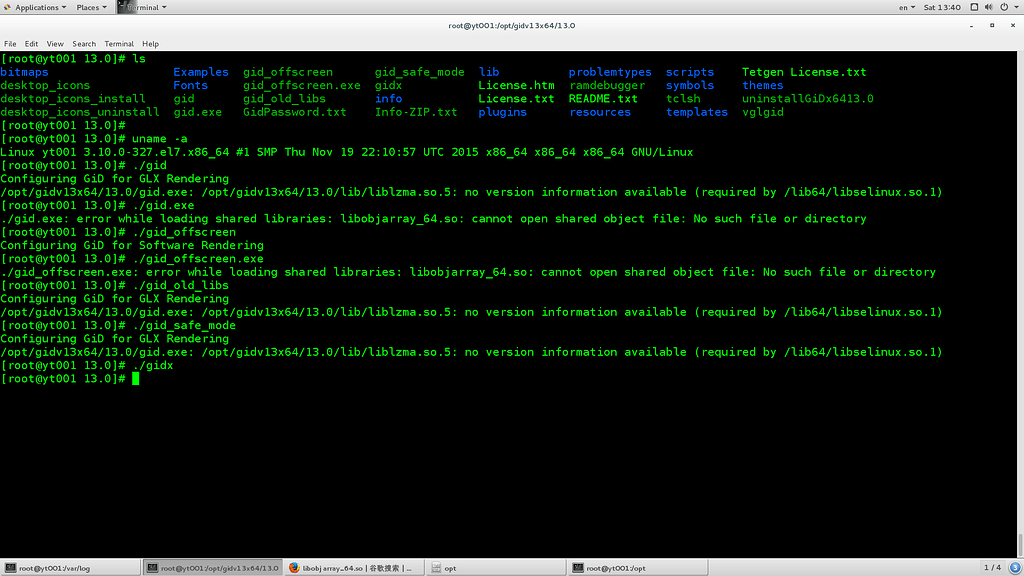Open the Edit menu

point(32,44)
